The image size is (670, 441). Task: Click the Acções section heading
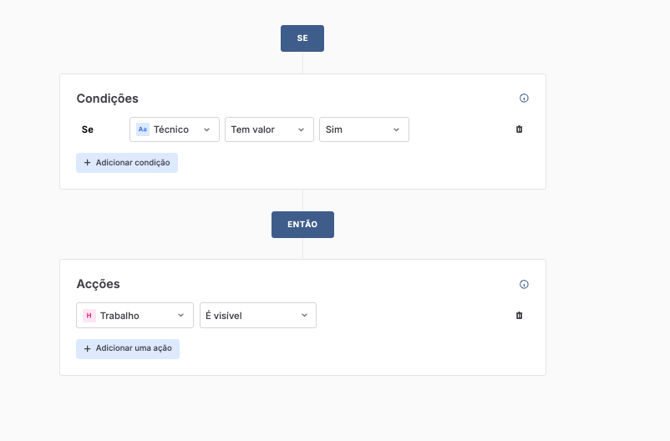98,284
